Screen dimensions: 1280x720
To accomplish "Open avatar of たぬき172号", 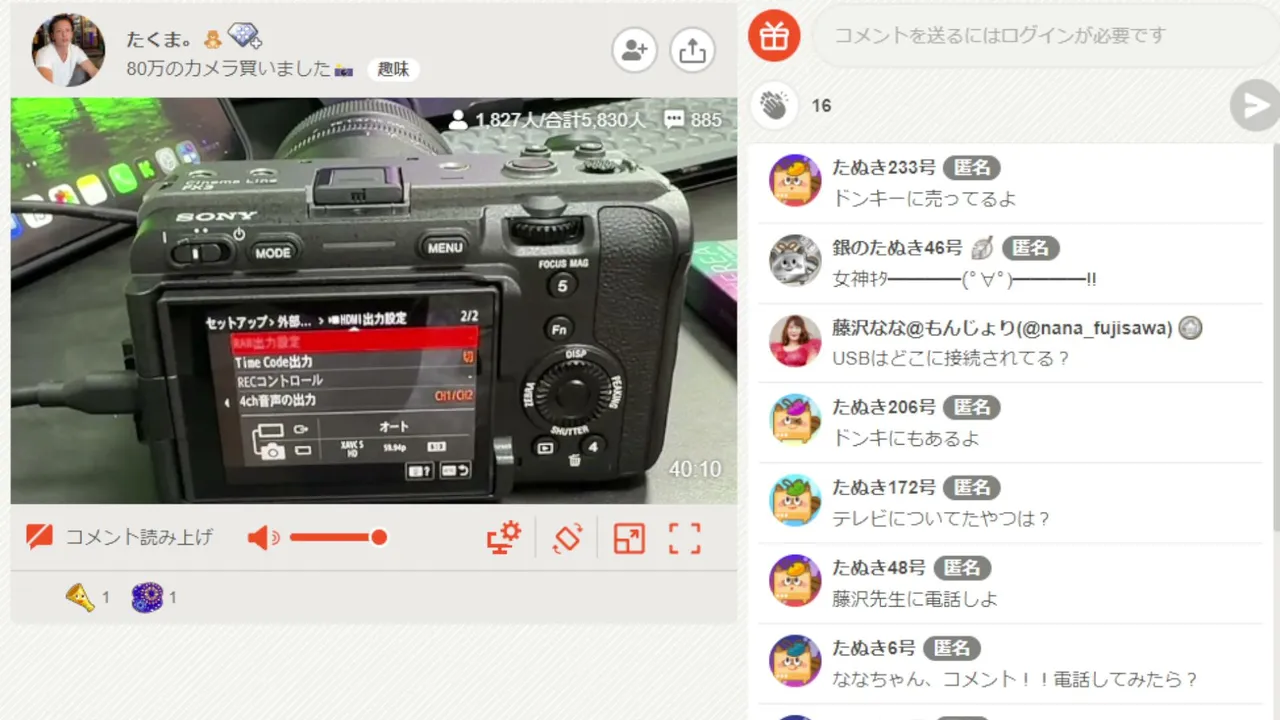I will (795, 501).
